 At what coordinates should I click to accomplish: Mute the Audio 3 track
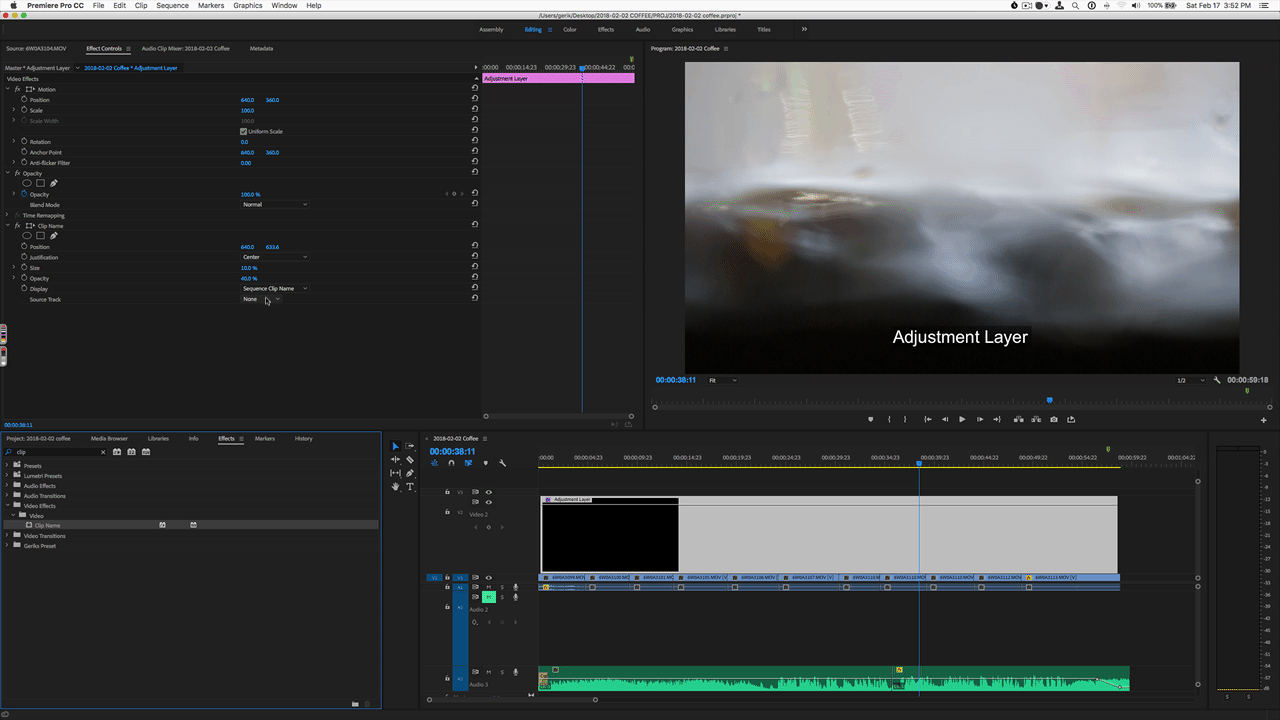[489, 672]
